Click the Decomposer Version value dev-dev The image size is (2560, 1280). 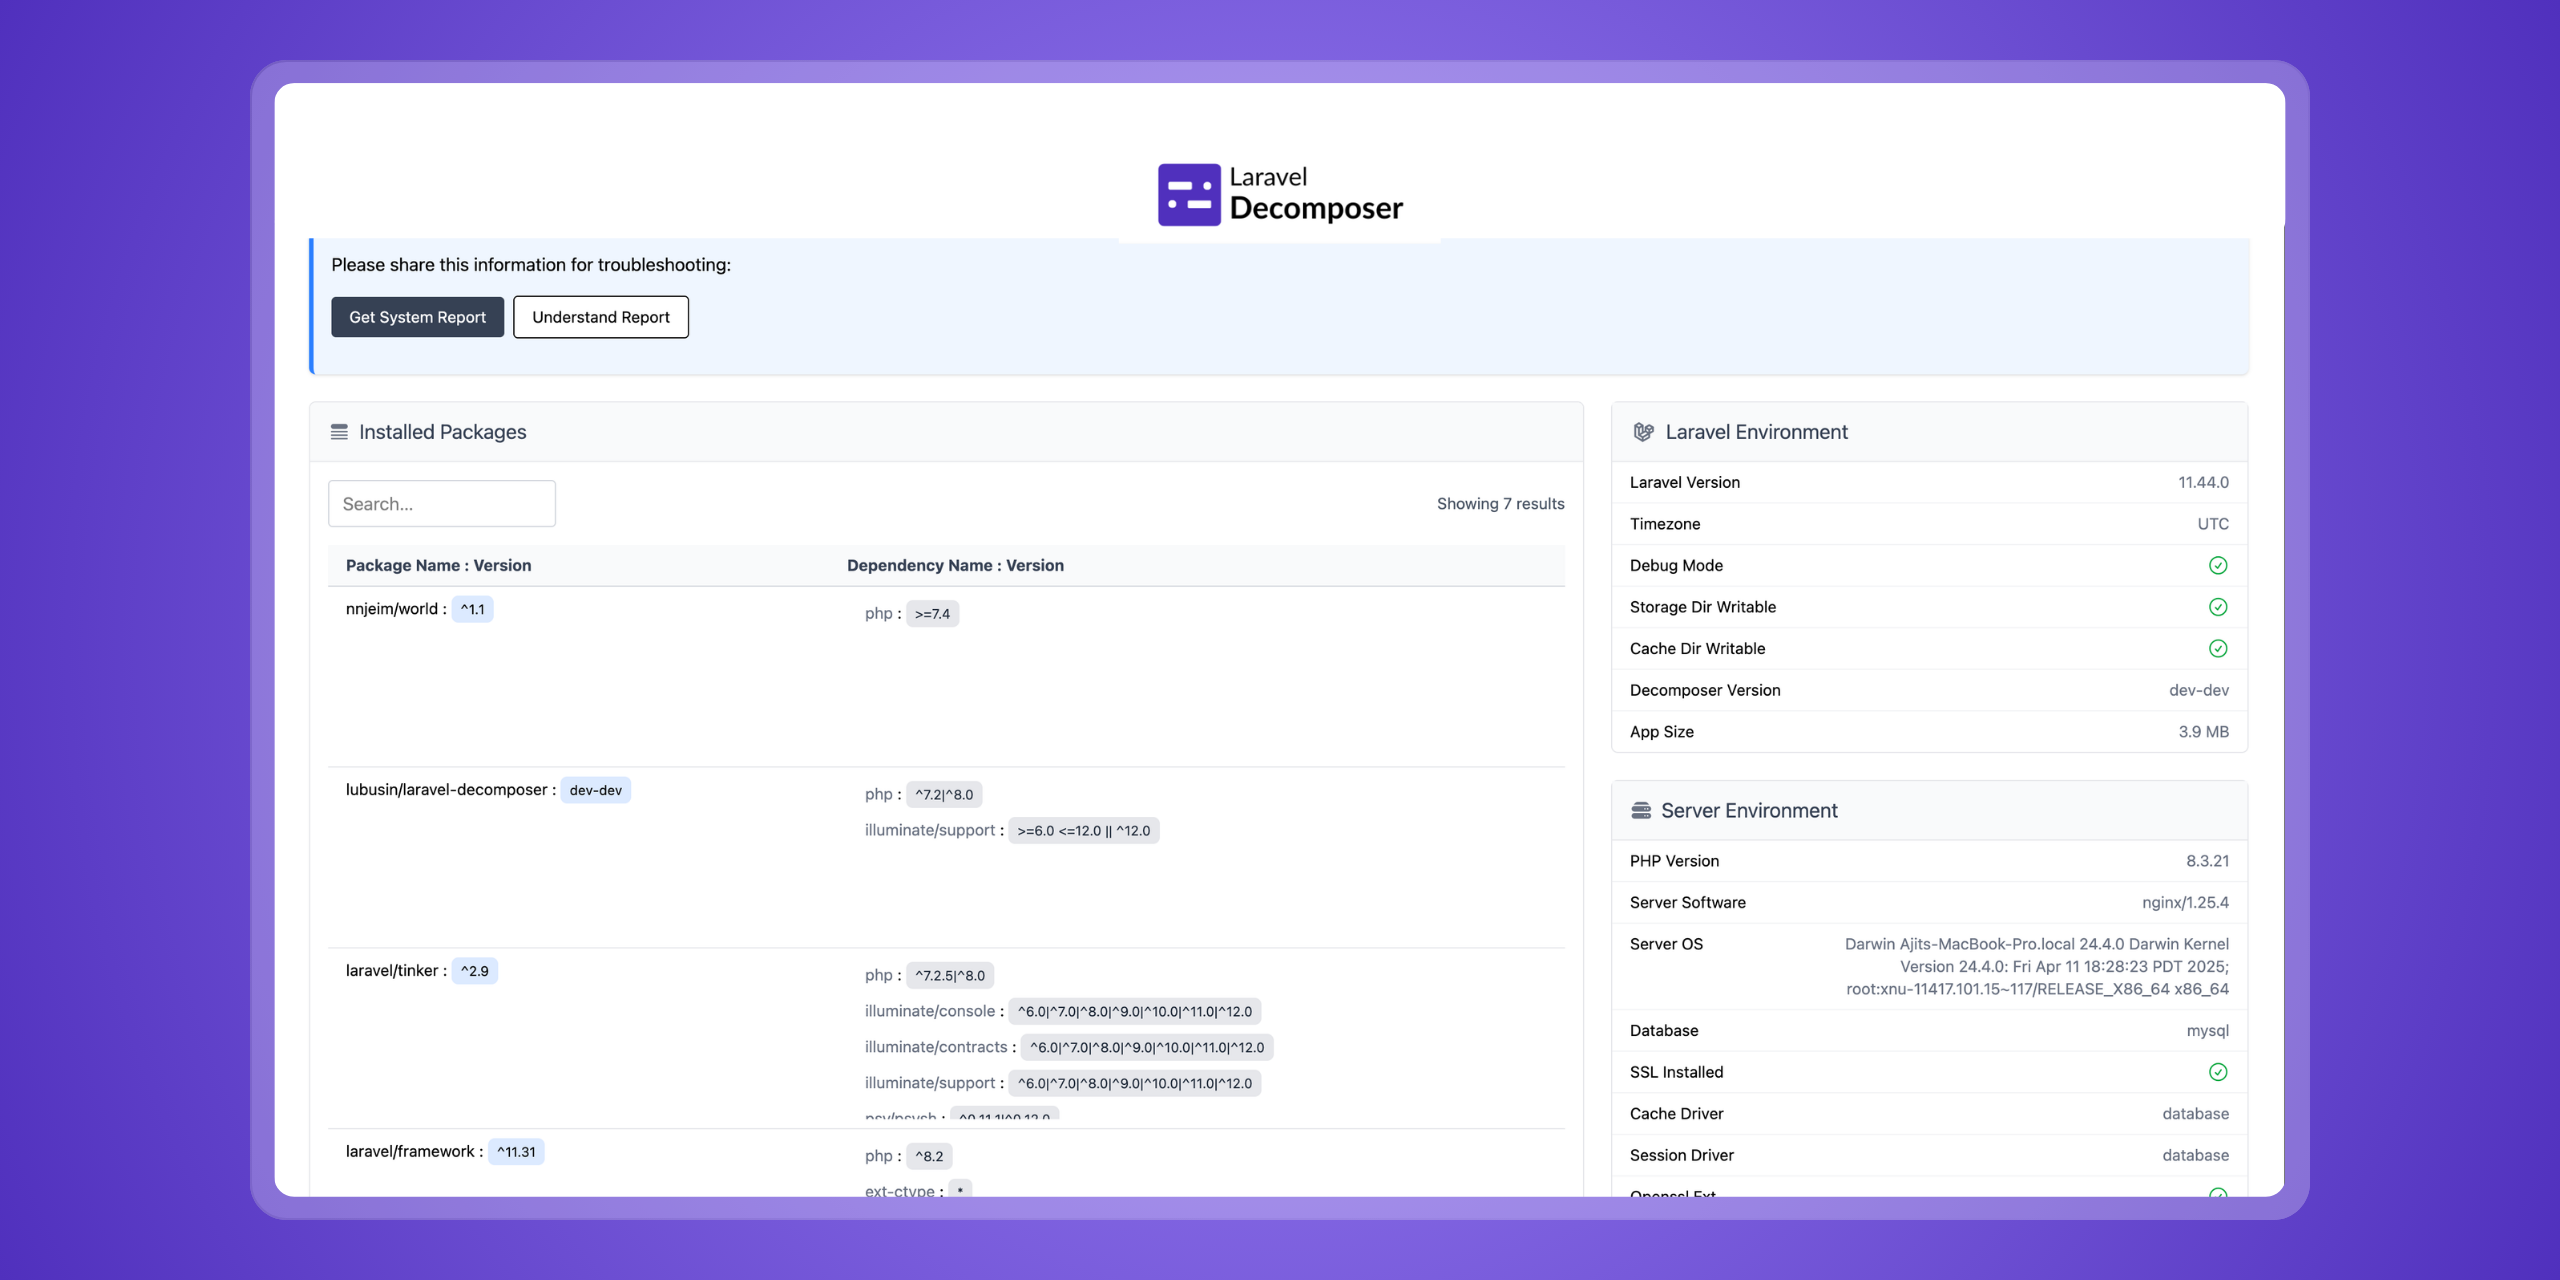coord(2199,690)
